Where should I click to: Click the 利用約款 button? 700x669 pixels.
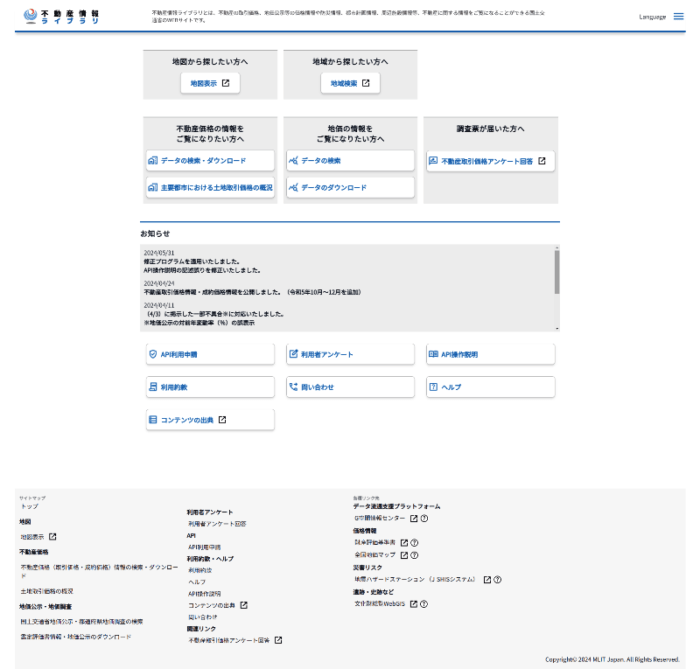[209, 387]
